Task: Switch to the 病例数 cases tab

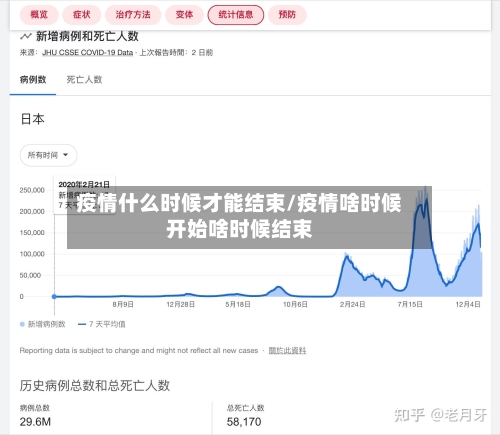Action: [33, 80]
